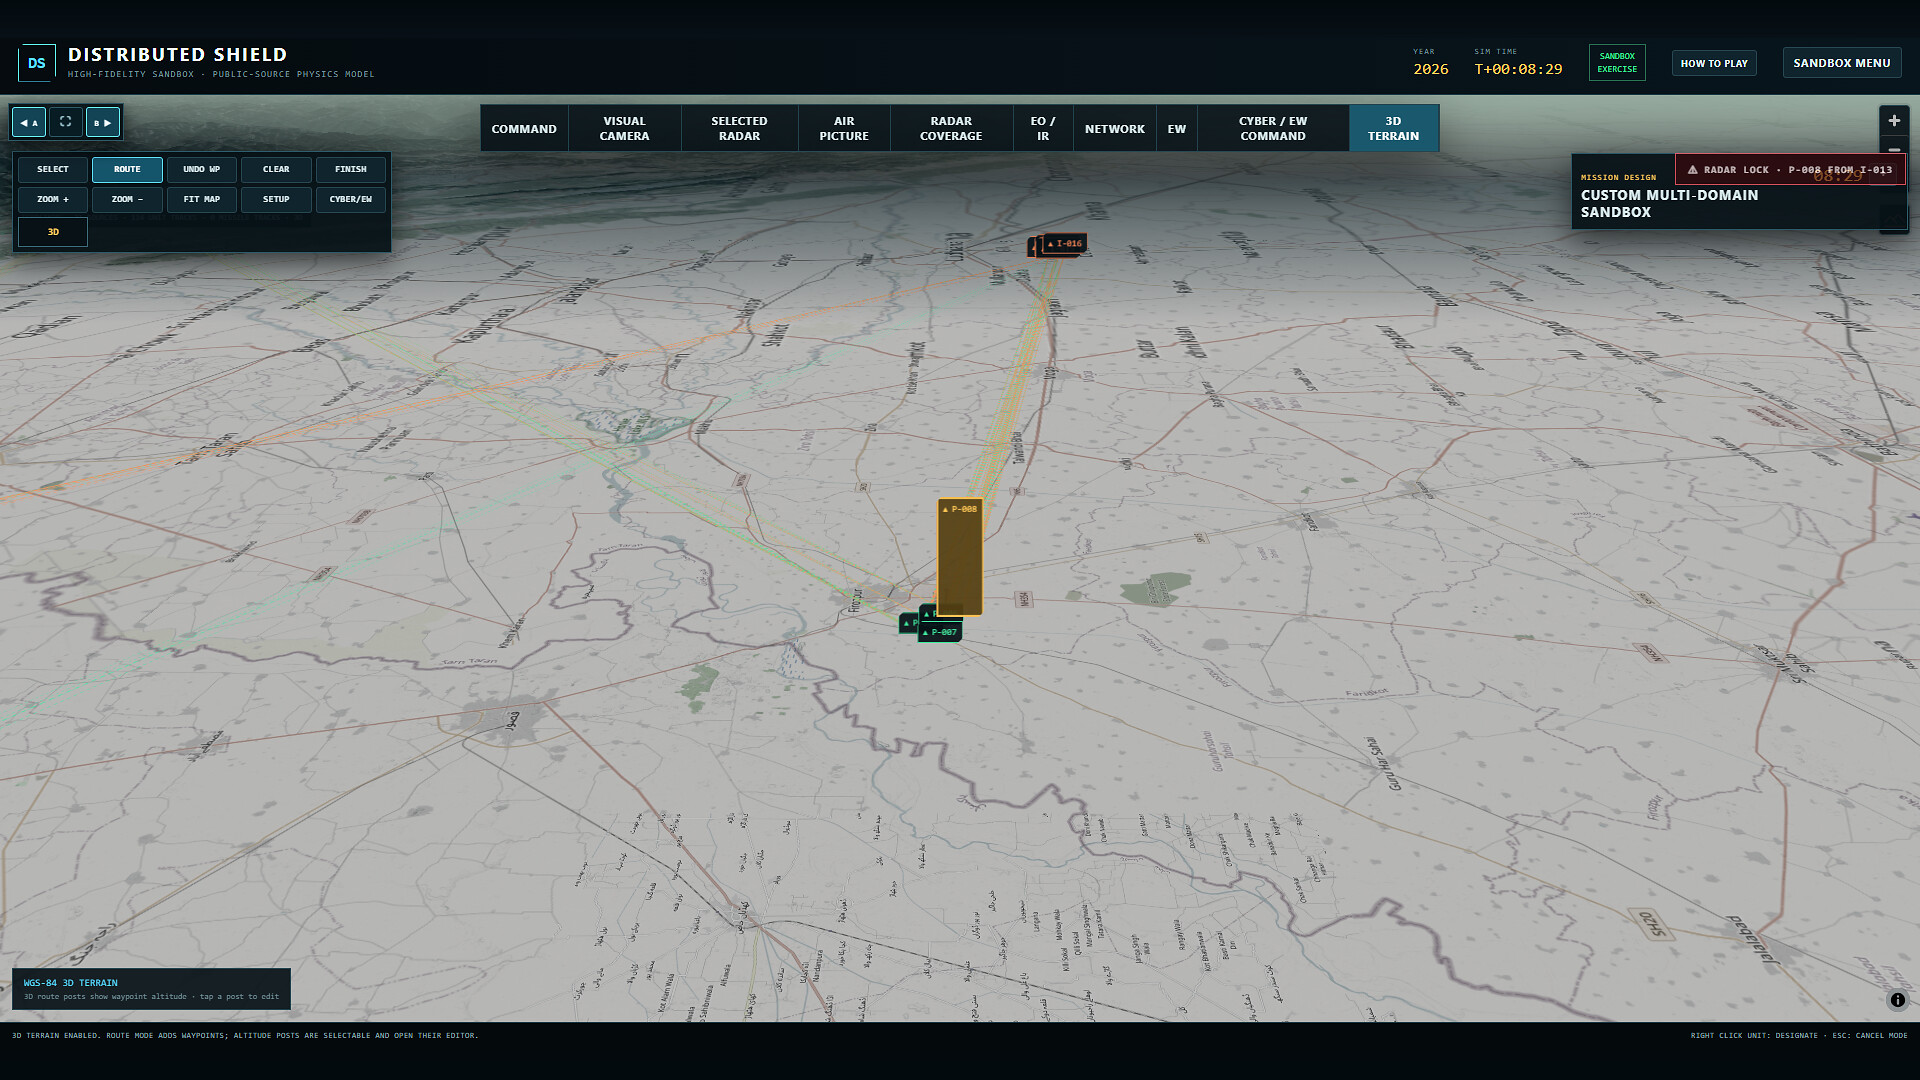The height and width of the screenshot is (1080, 1920).
Task: Click the DS logo icon
Action: click(37, 63)
